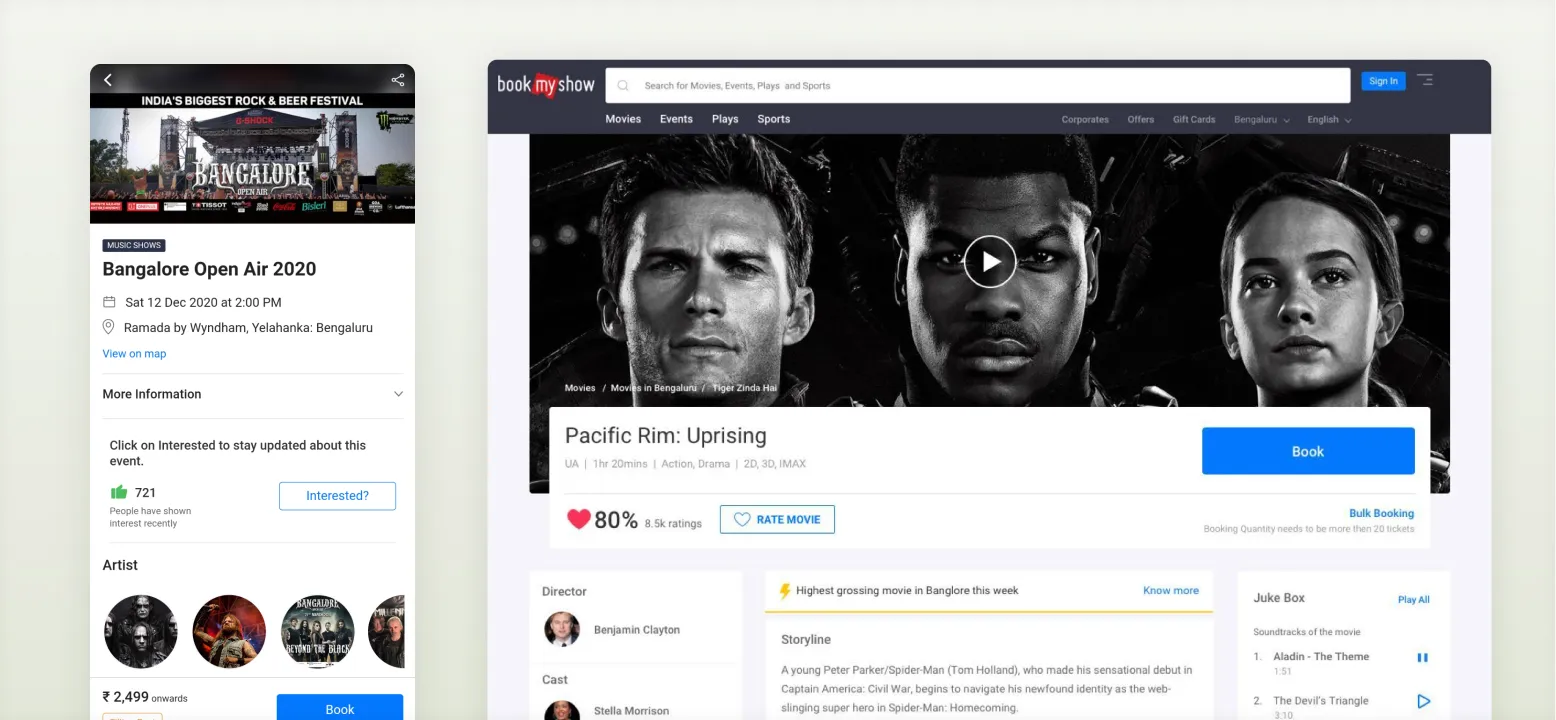
Task: Select the Aladin - The Theme track title
Action: pos(1321,657)
